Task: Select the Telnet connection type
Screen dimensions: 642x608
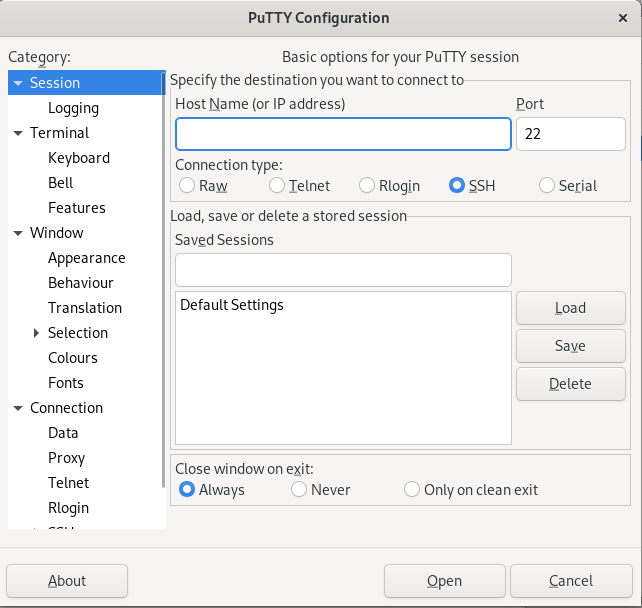Action: tap(277, 185)
